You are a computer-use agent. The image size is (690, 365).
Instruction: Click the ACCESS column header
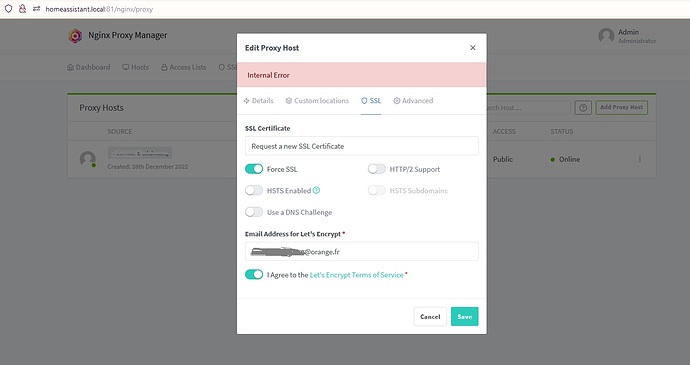coord(504,132)
